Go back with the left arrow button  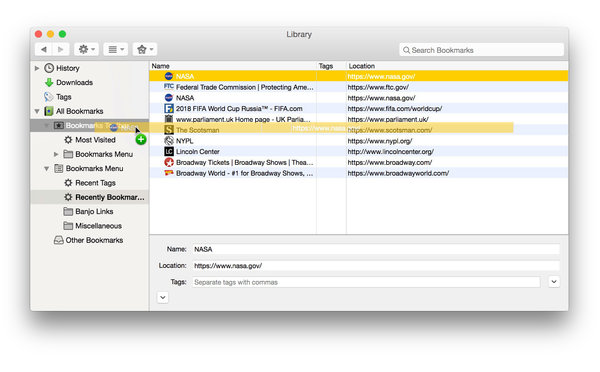[44, 49]
